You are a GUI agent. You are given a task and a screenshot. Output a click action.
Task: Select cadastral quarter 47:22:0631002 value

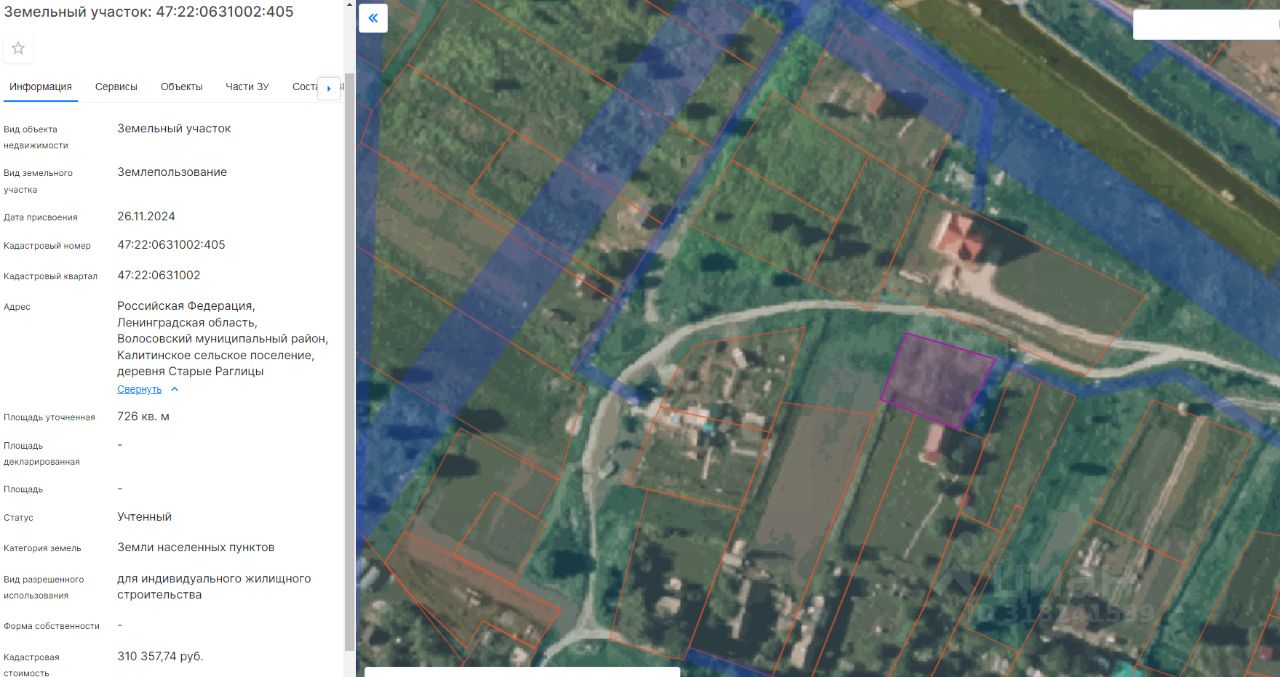pyautogui.click(x=158, y=275)
